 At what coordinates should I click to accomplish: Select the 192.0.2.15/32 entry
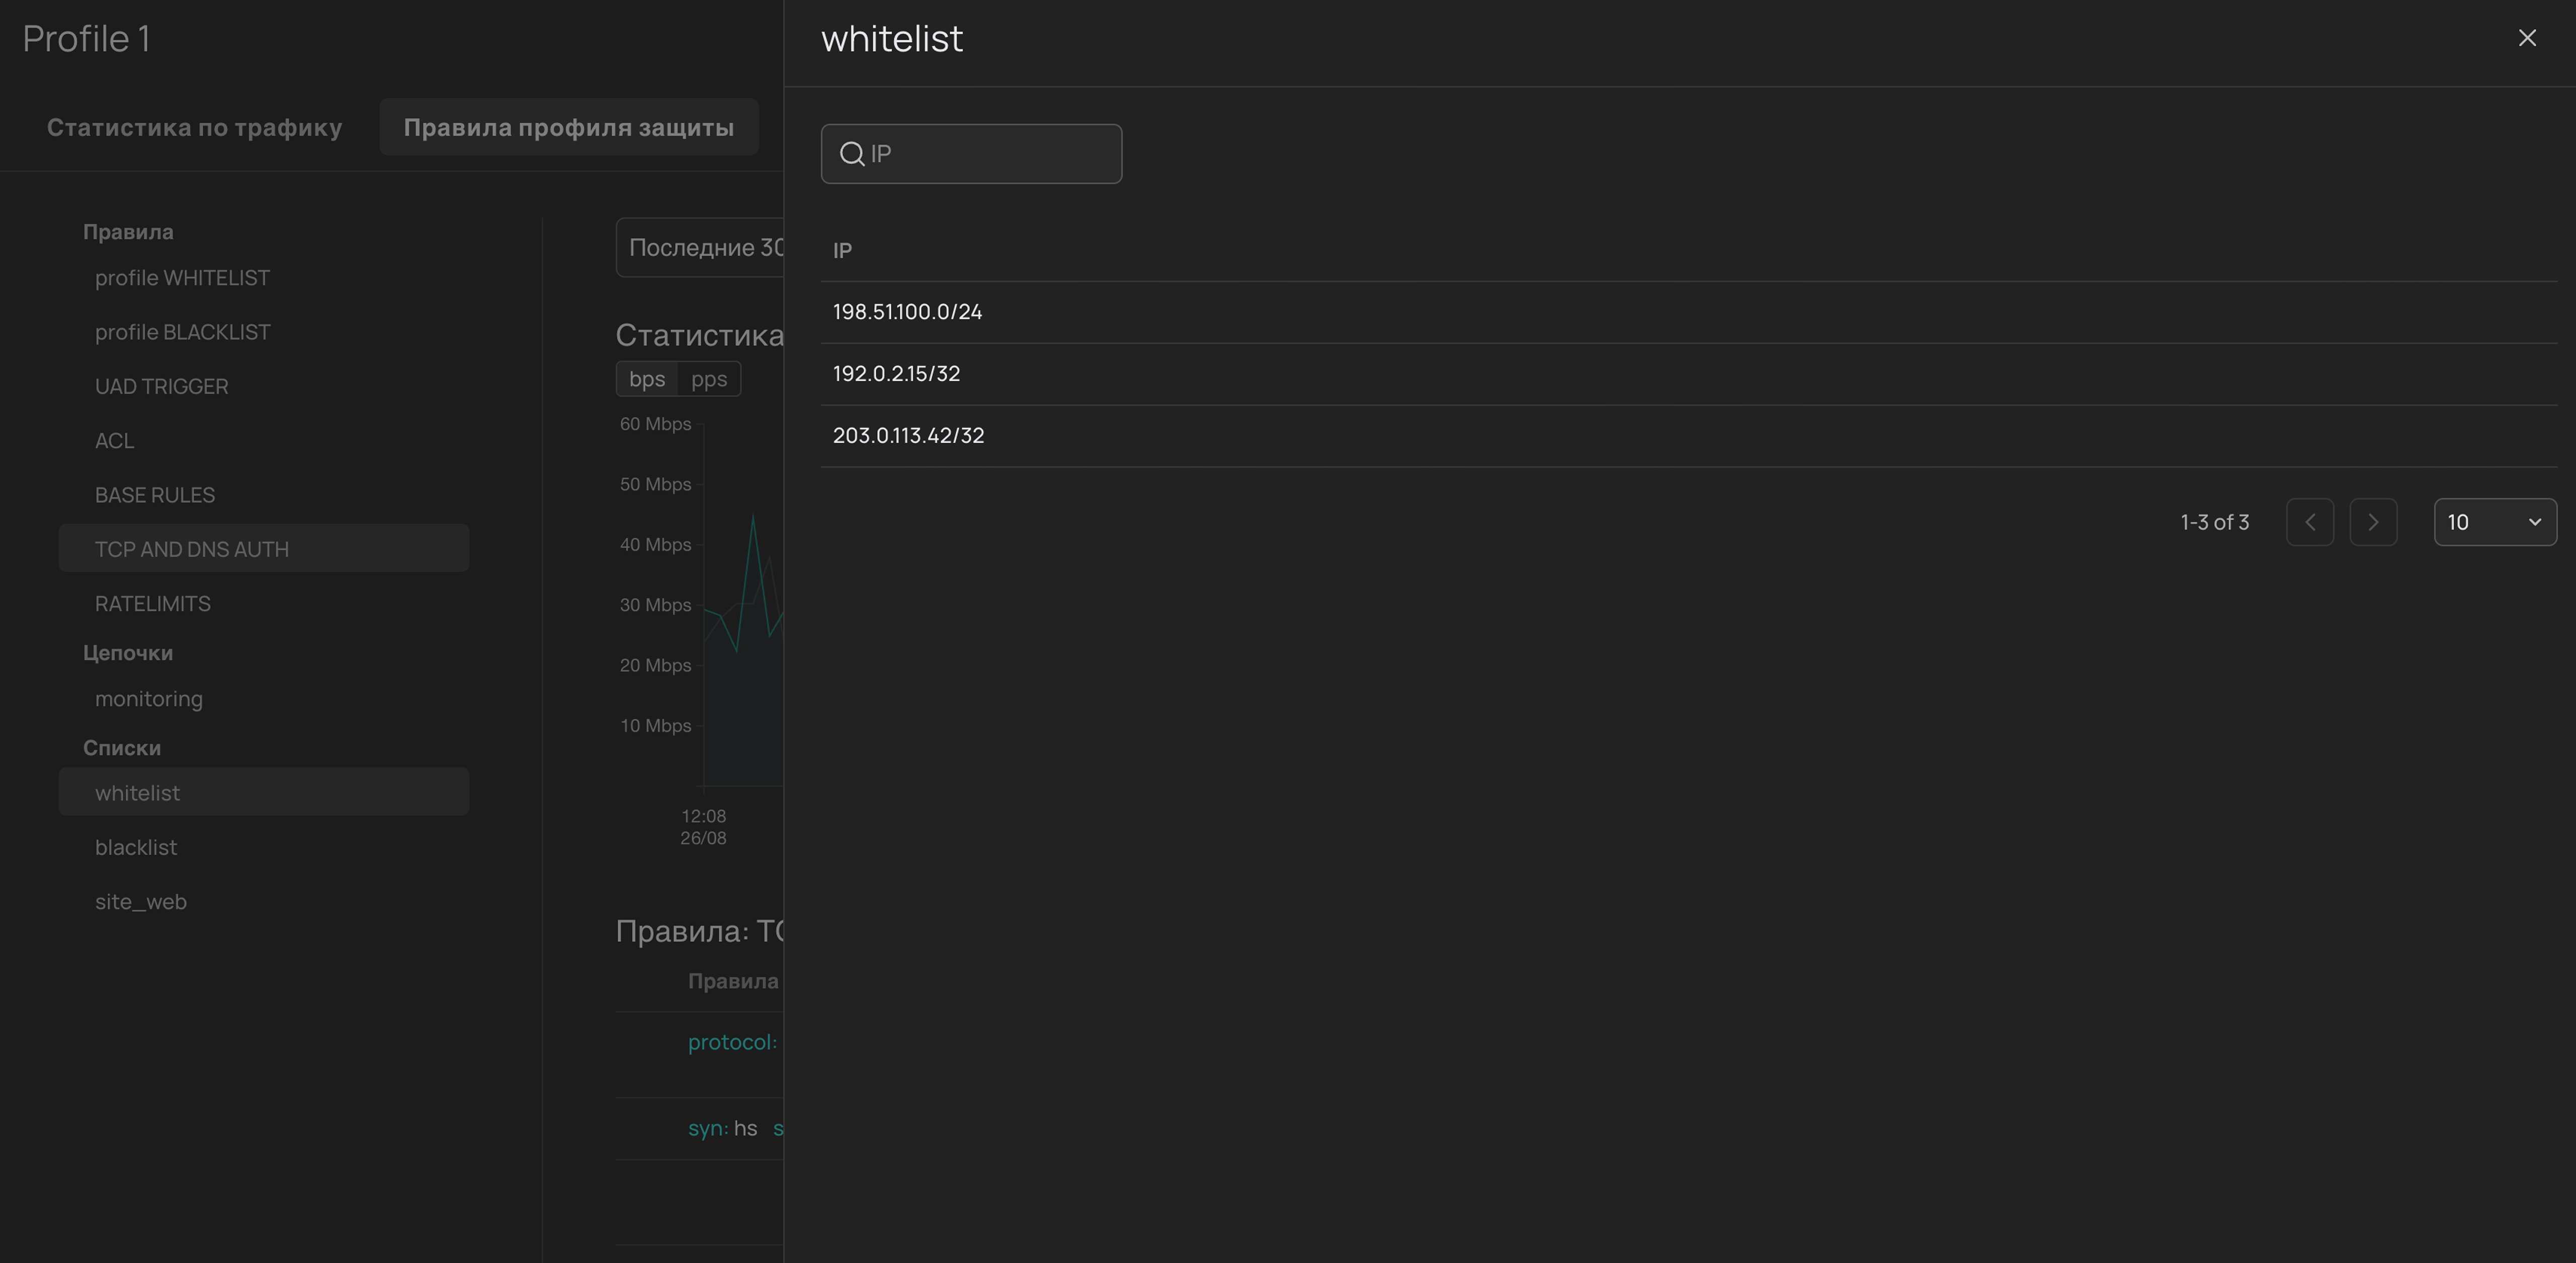(1688, 374)
